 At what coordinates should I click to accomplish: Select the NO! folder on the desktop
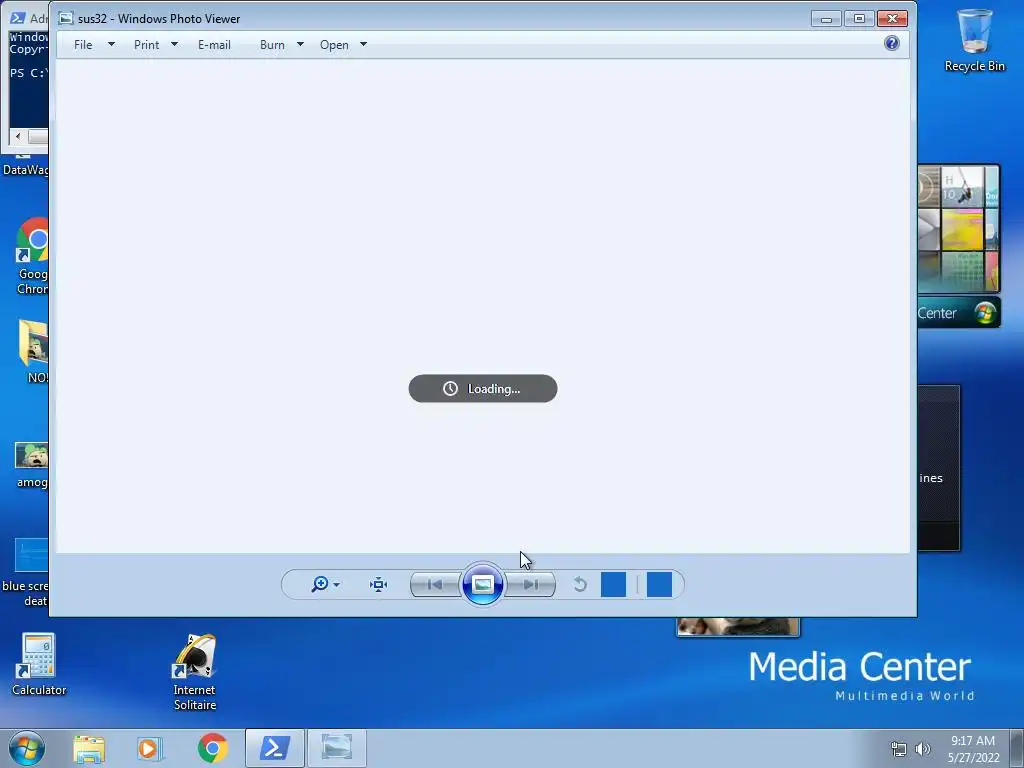coord(34,351)
